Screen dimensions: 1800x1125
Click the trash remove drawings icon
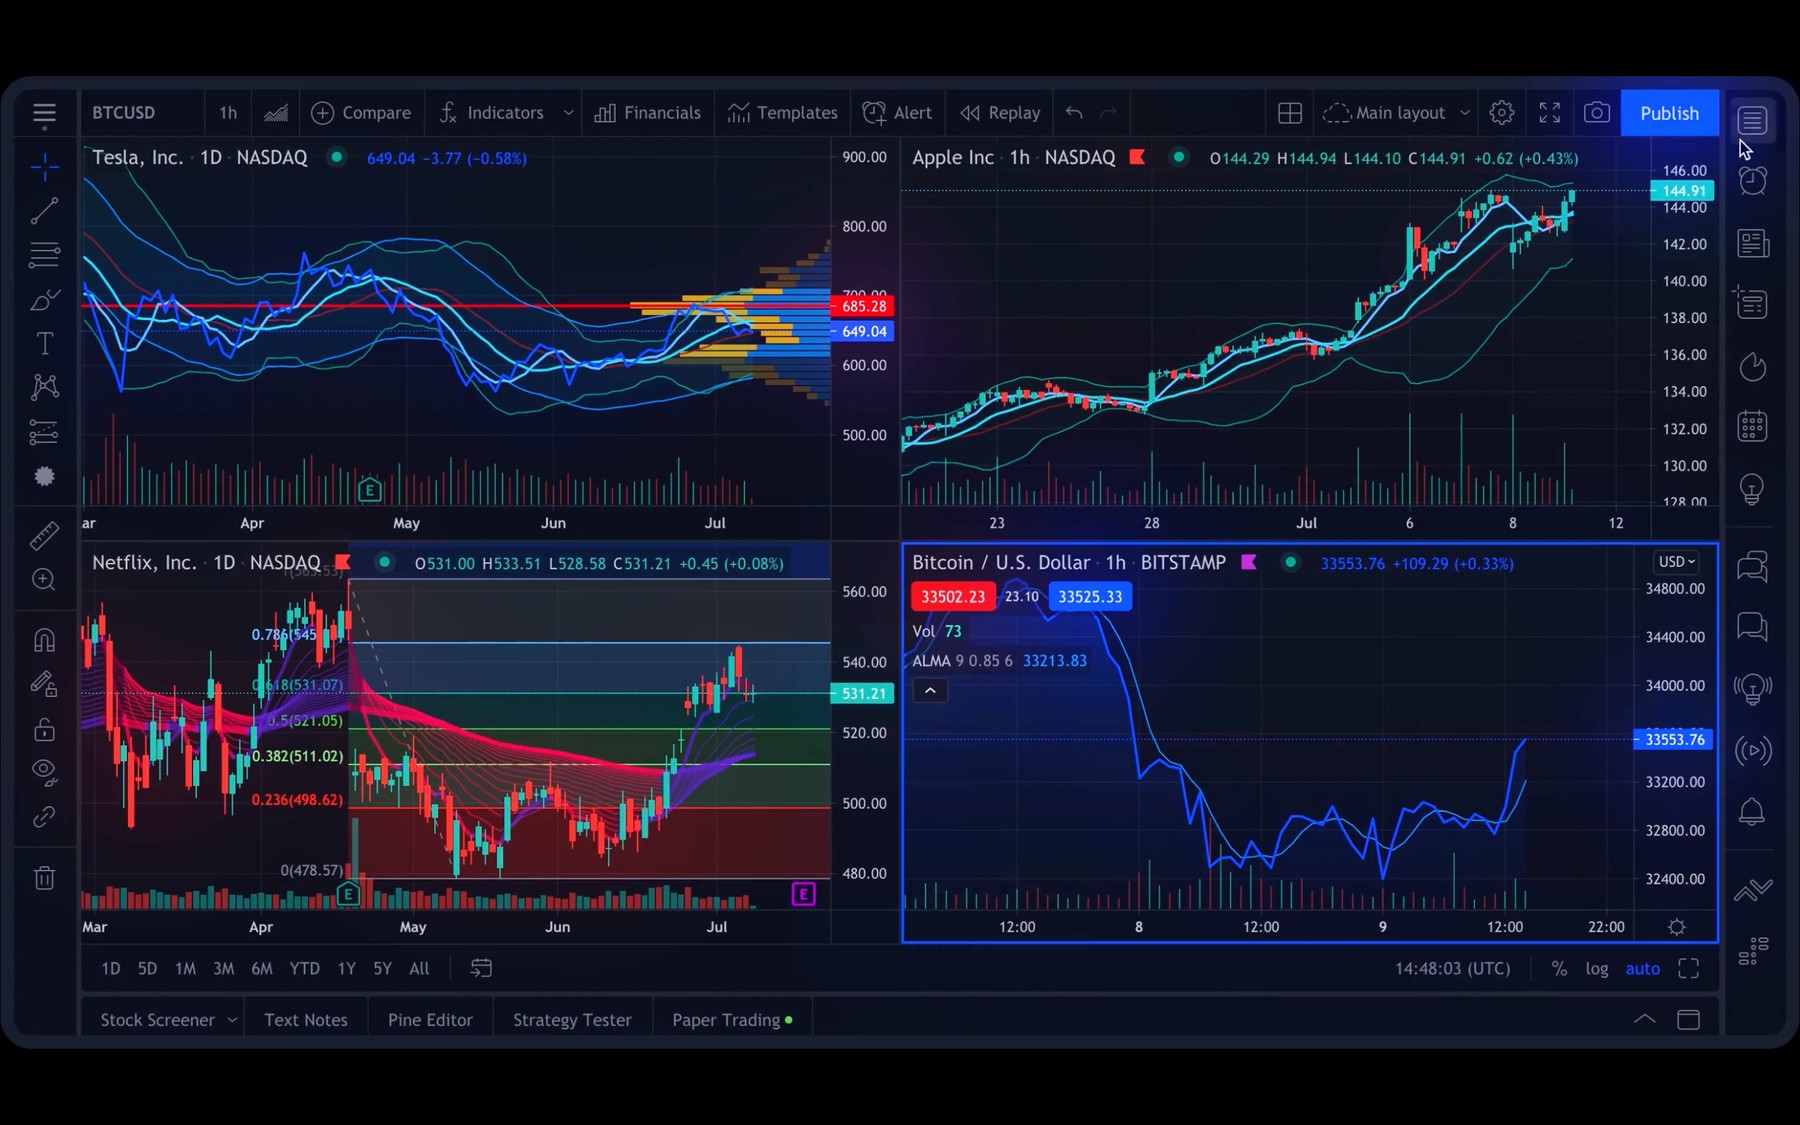44,878
